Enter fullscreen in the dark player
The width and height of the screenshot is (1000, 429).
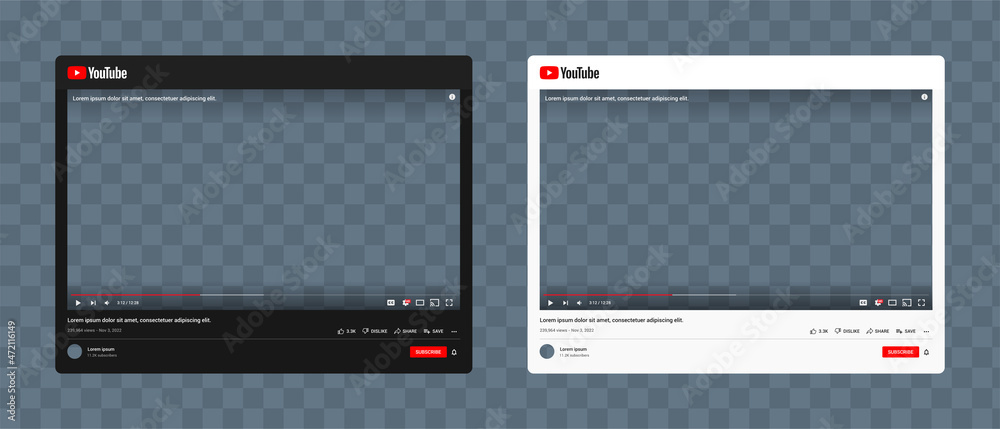[449, 303]
